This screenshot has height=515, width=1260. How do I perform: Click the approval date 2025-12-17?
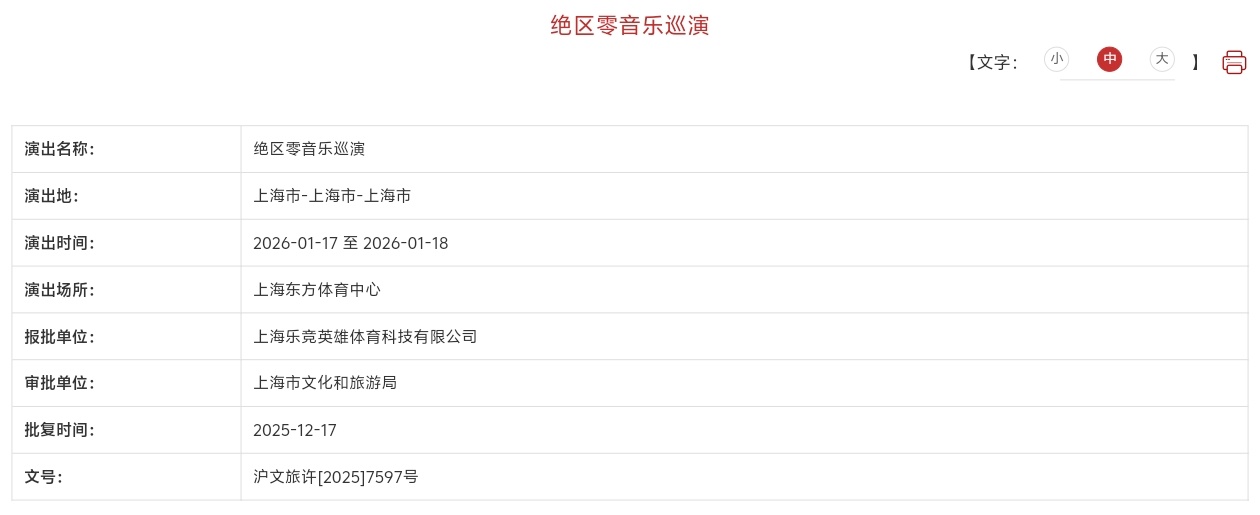(295, 430)
